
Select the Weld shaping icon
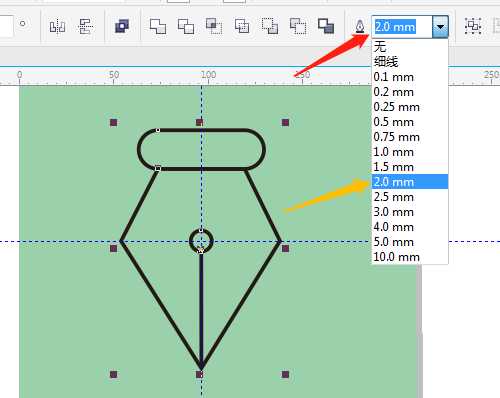158,26
